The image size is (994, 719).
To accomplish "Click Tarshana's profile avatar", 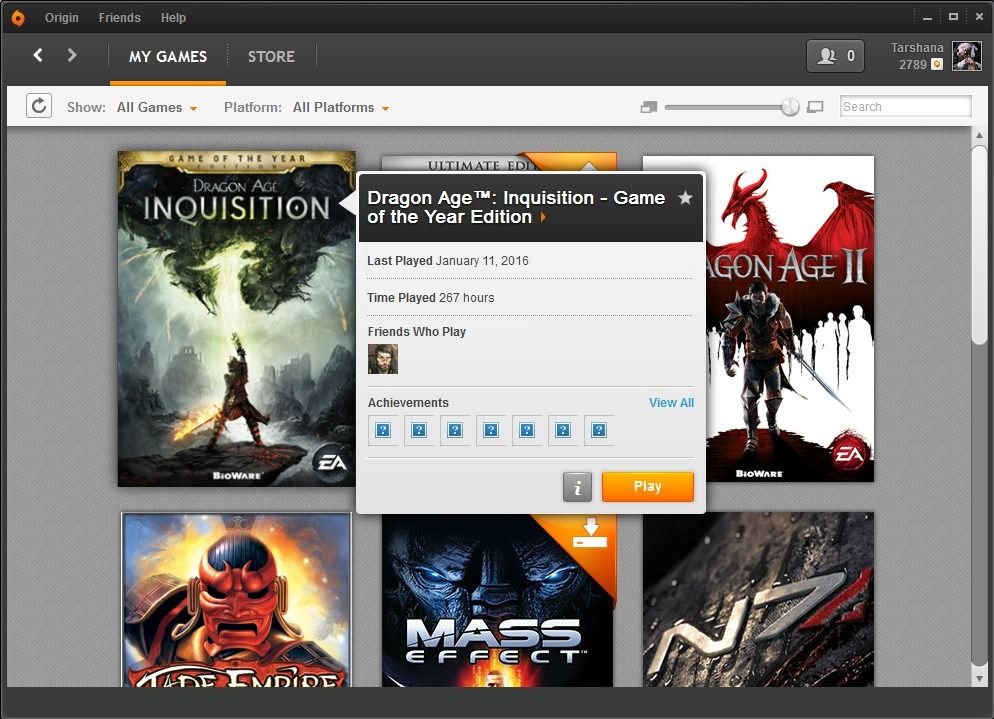I will 967,56.
